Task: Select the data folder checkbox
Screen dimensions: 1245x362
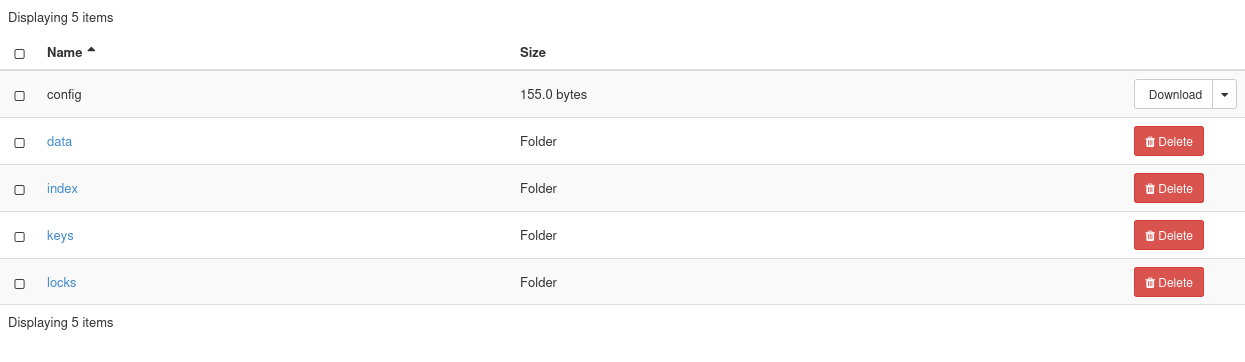Action: pyautogui.click(x=19, y=142)
